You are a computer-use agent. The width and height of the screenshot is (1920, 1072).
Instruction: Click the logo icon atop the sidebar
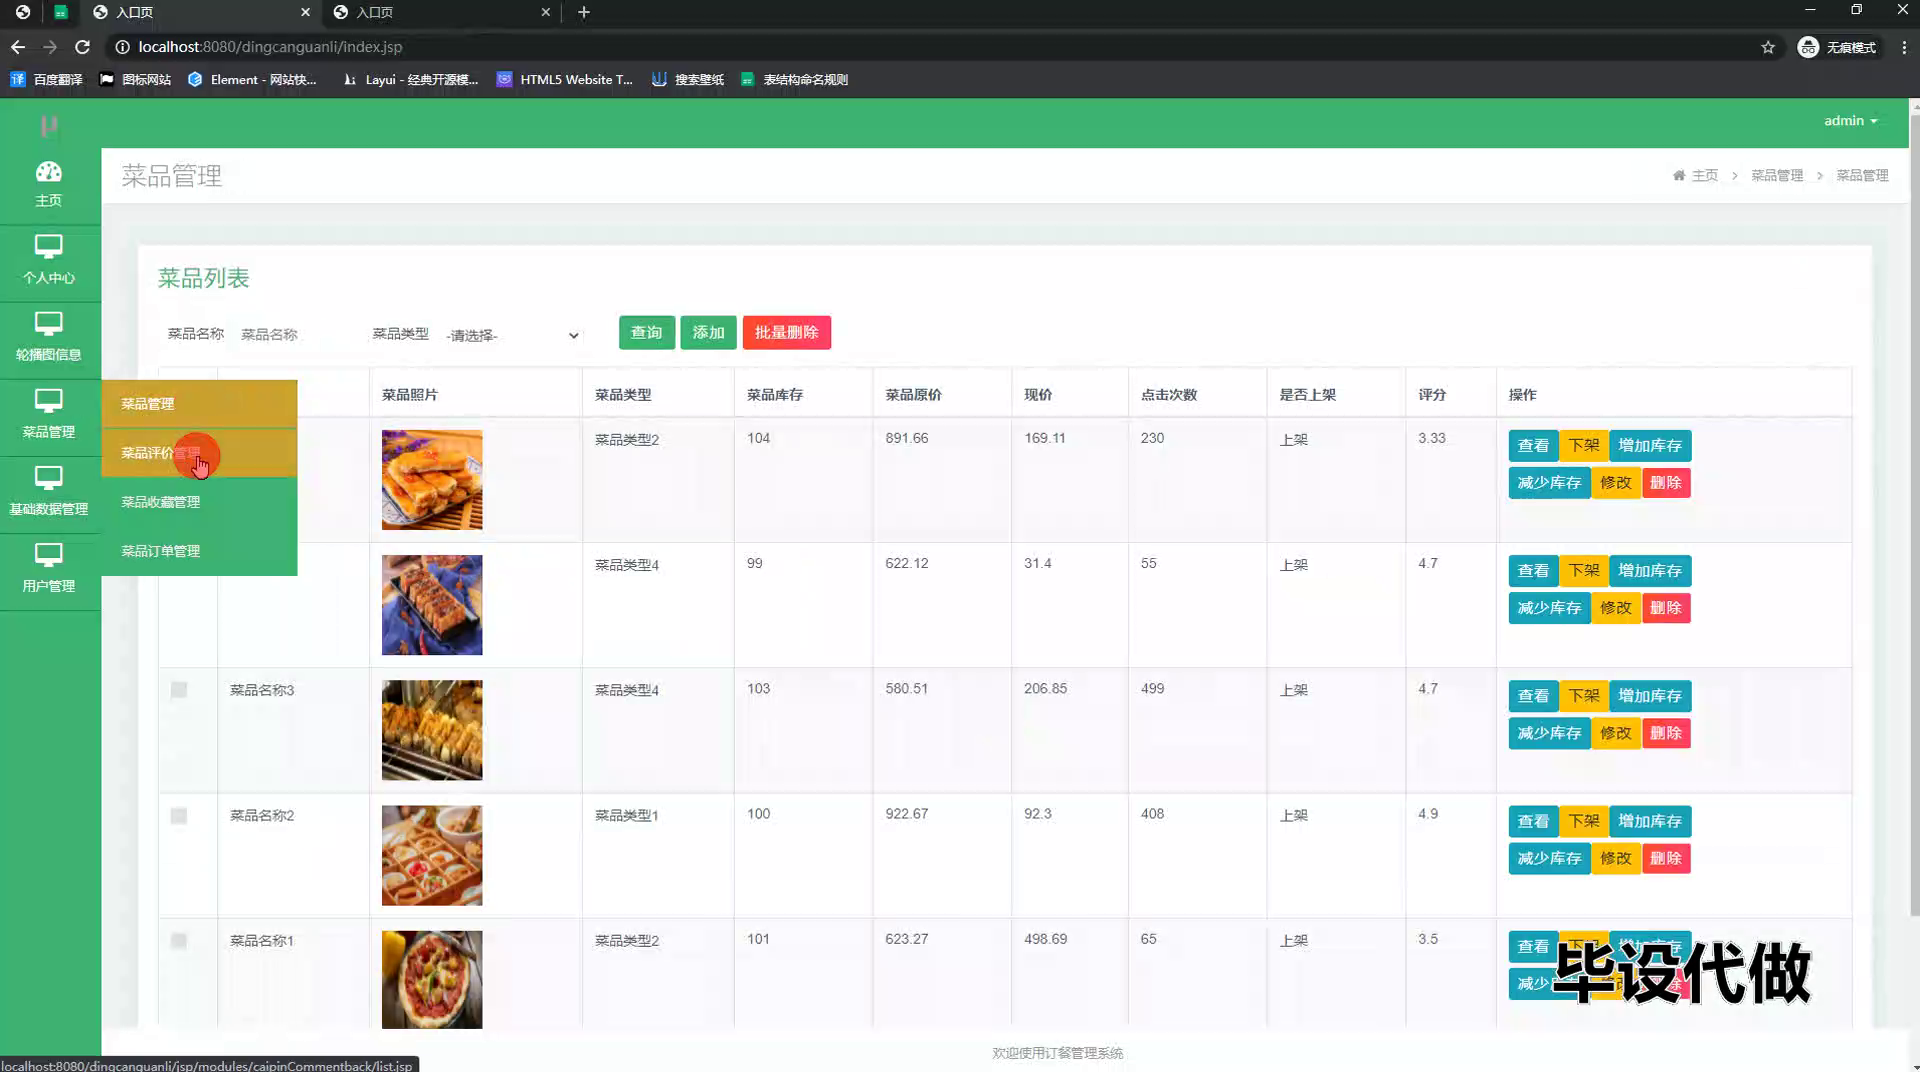48,125
